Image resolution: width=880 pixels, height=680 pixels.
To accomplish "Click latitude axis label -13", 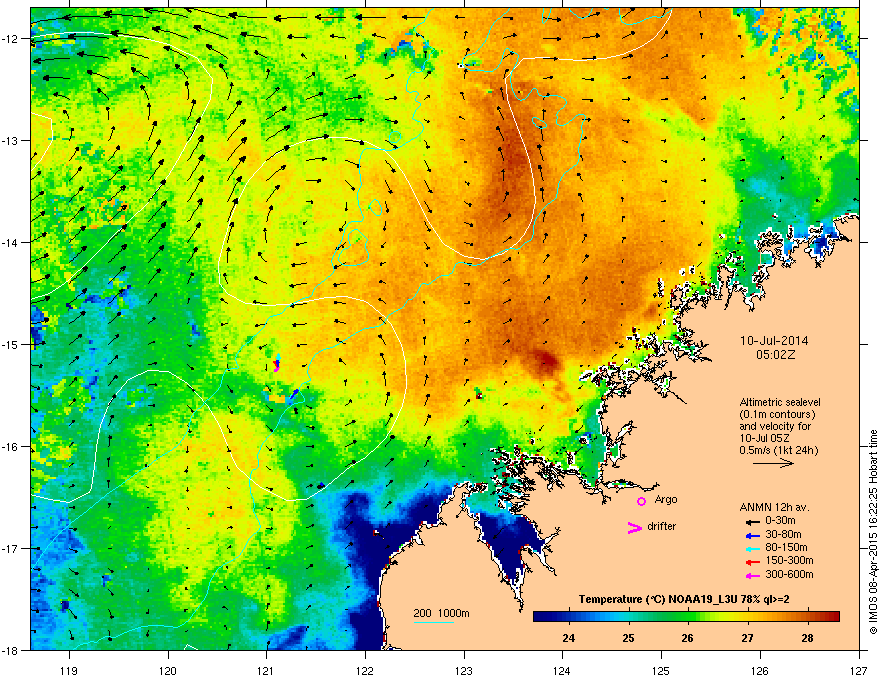I will pos(10,140).
